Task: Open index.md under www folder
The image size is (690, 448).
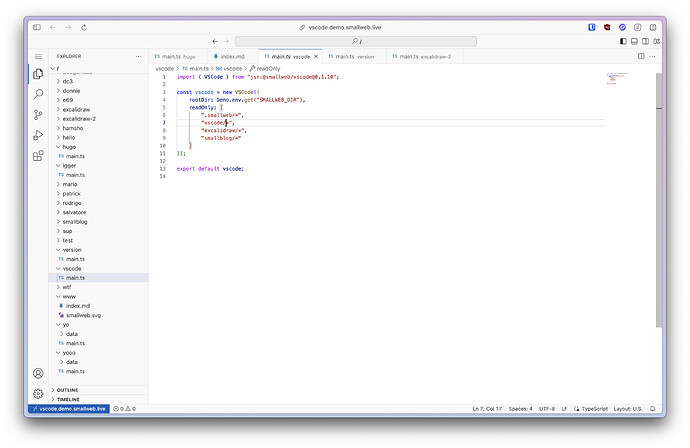Action: click(99, 306)
